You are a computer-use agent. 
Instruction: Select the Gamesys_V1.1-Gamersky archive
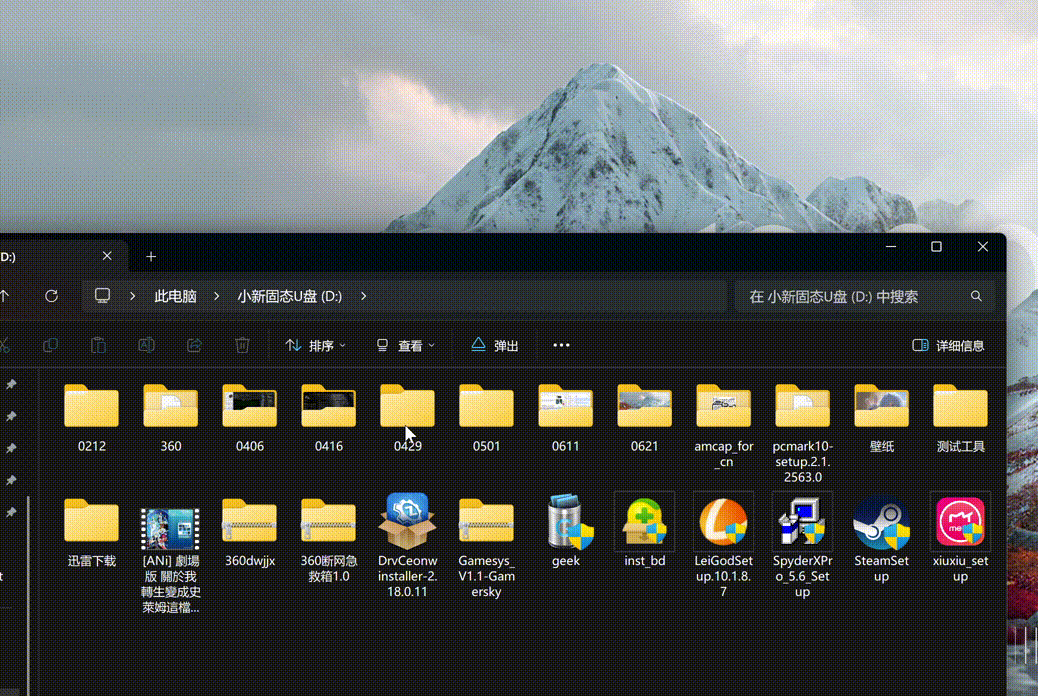(x=487, y=547)
